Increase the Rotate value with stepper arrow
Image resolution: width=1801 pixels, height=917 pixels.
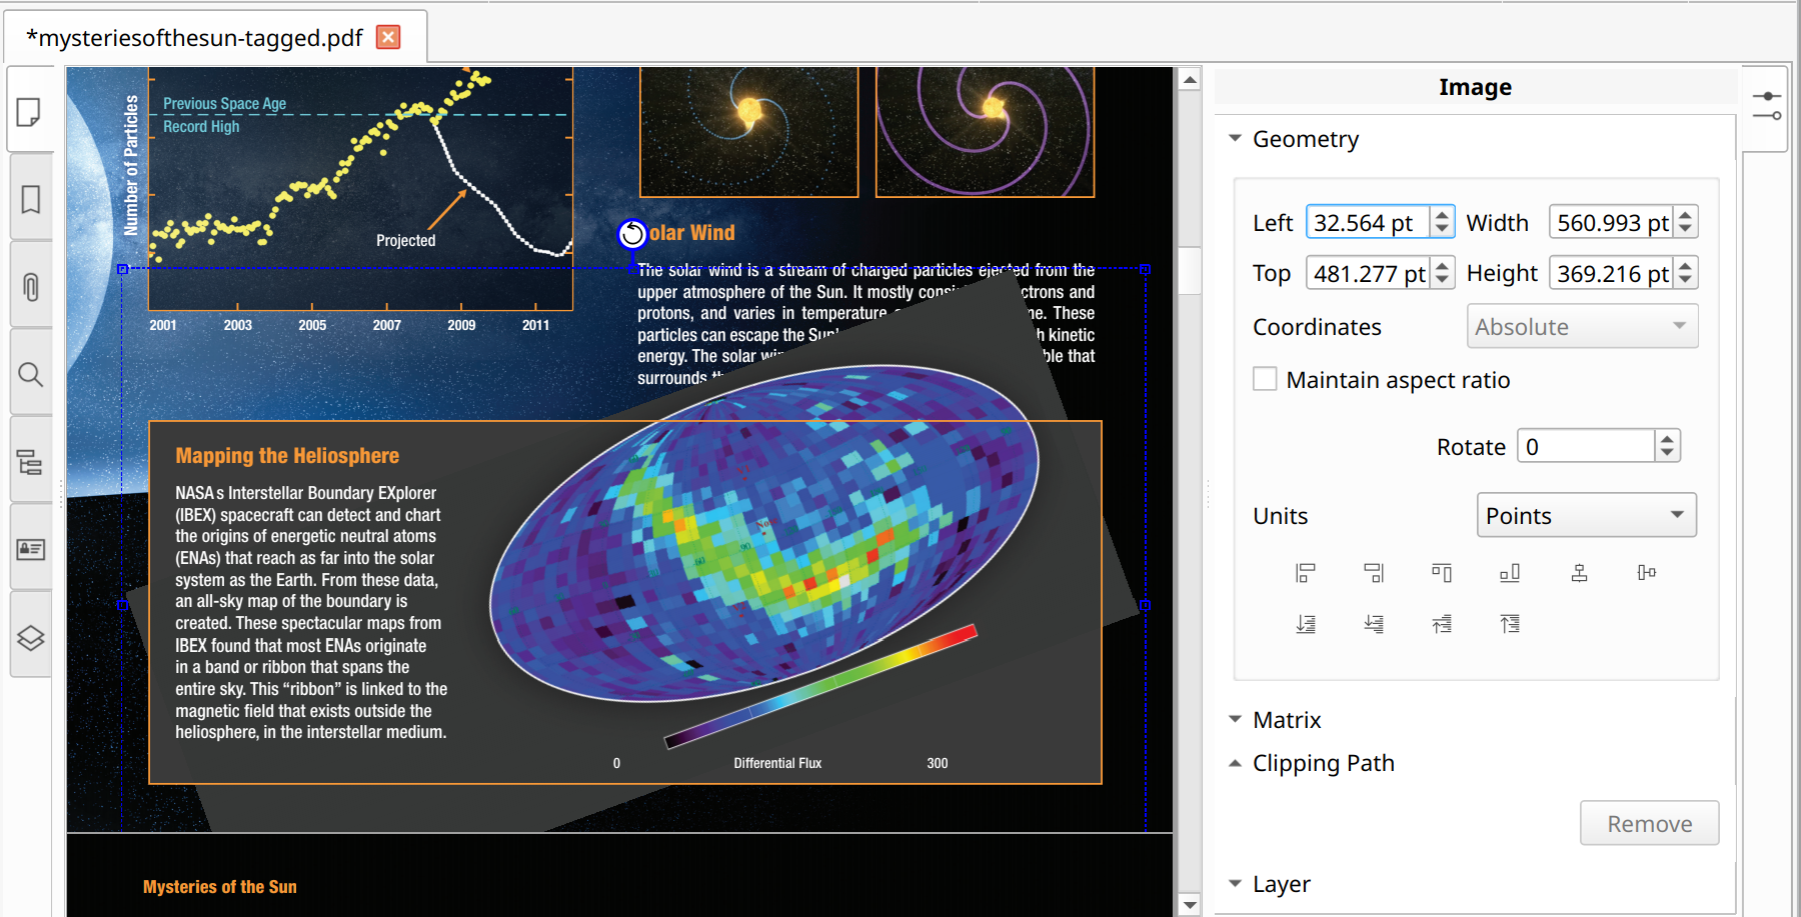coord(1667,438)
